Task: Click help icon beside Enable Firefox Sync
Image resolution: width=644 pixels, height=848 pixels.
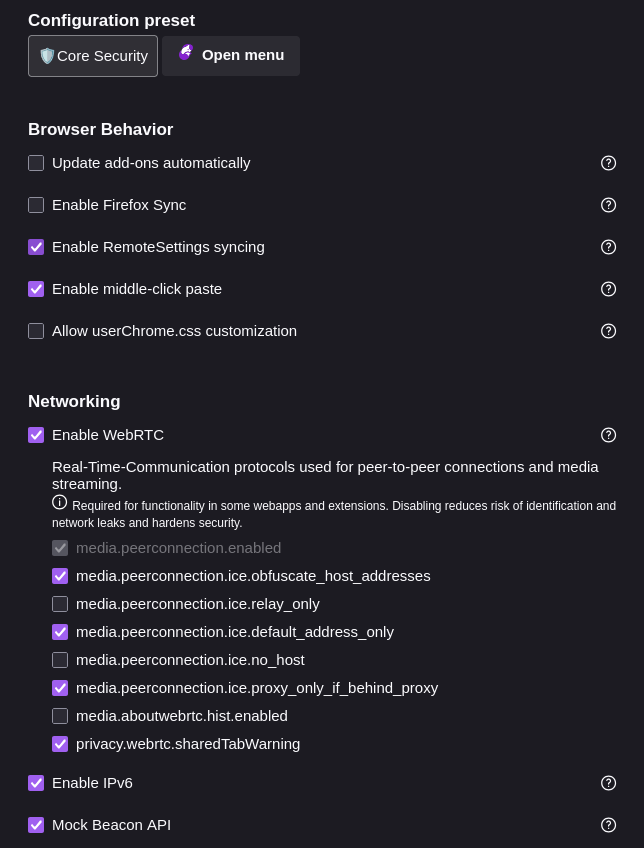Action: [x=608, y=205]
